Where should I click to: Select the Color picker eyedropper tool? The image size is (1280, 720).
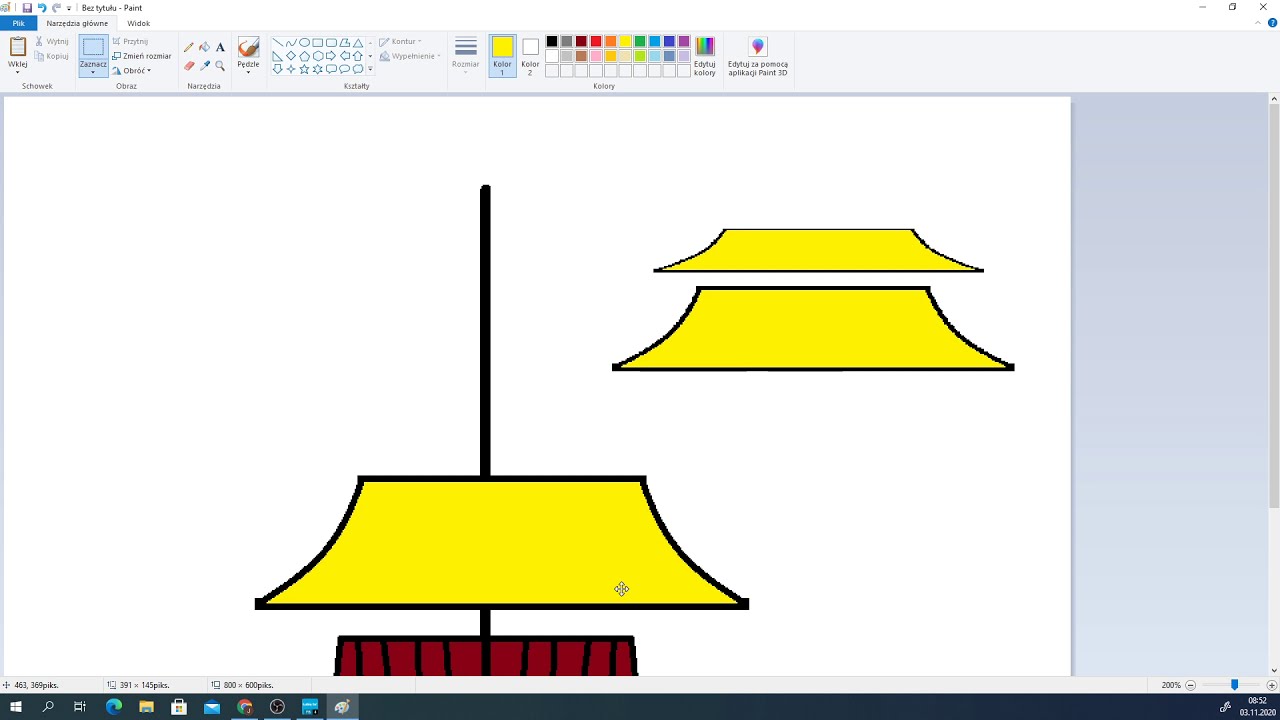(x=204, y=66)
